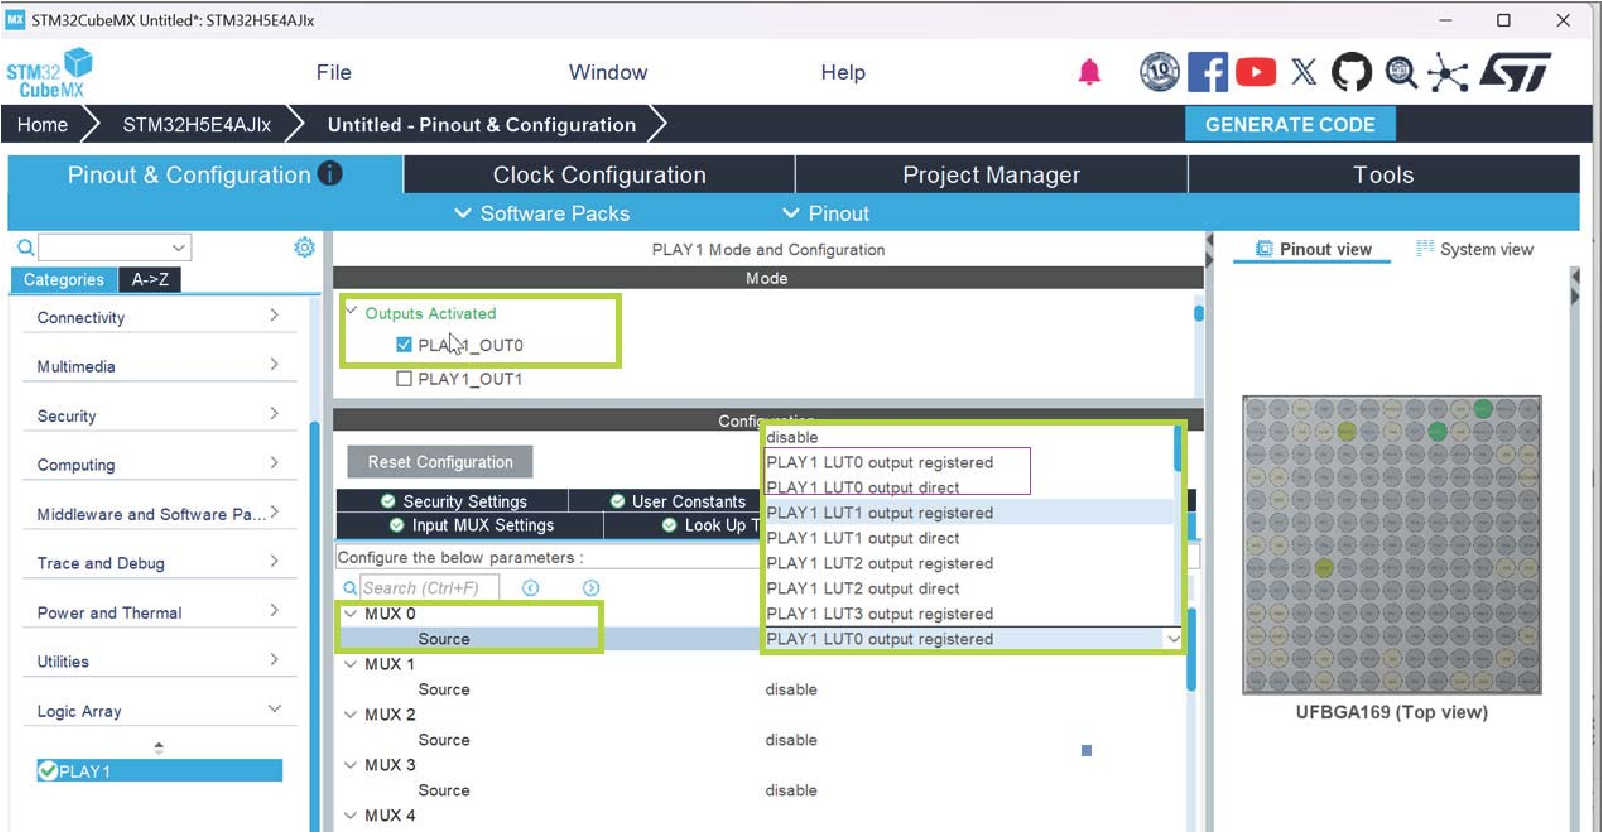Image resolution: width=1602 pixels, height=832 pixels.
Task: Go to previous search result arrow icon
Action: pos(531,588)
